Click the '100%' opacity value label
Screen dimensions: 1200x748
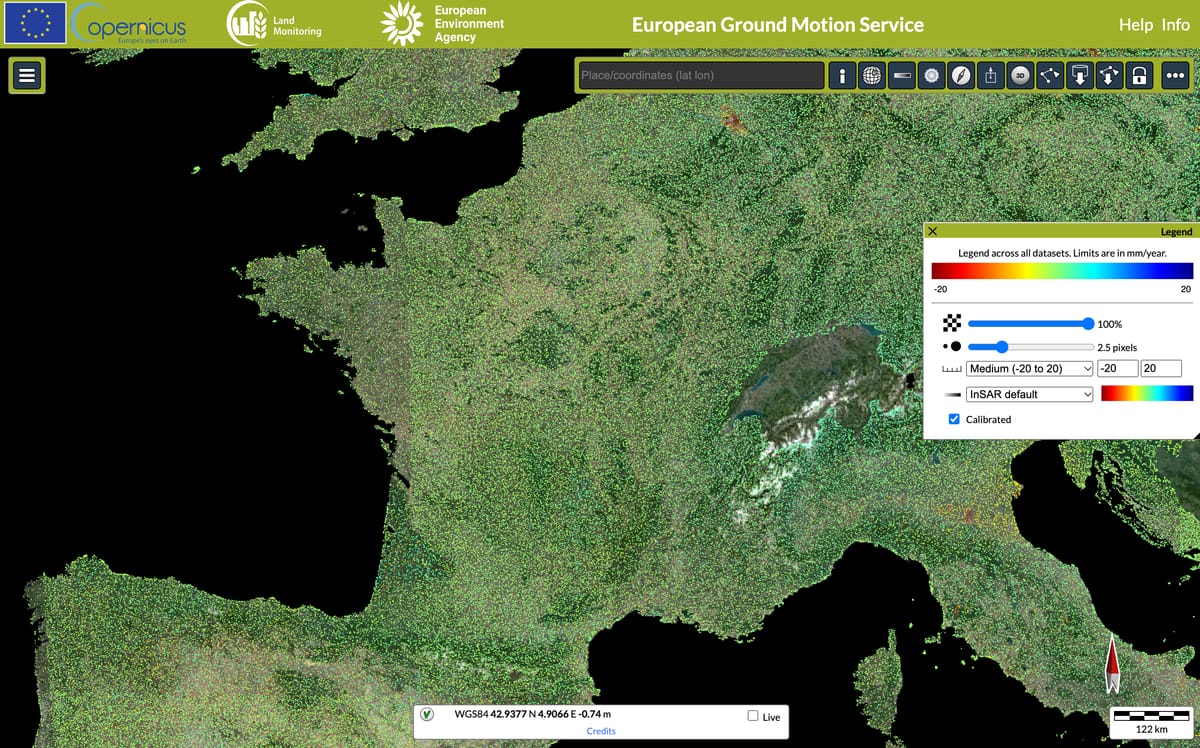(x=1110, y=324)
